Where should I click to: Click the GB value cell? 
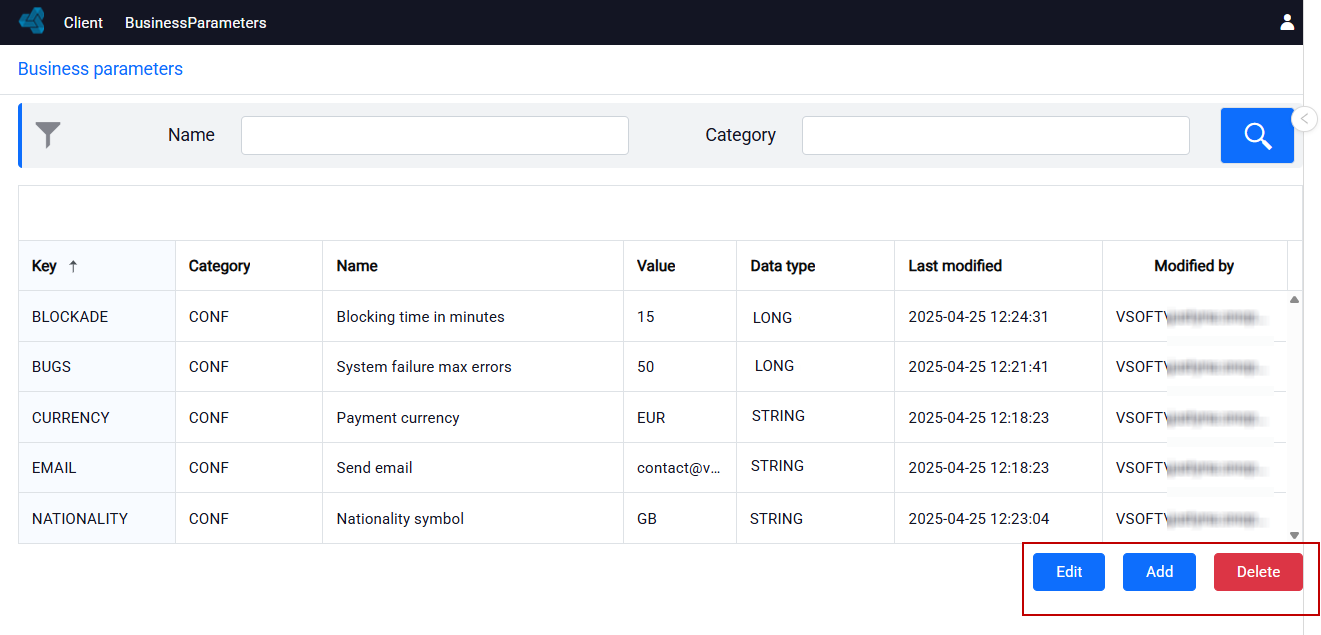click(680, 519)
